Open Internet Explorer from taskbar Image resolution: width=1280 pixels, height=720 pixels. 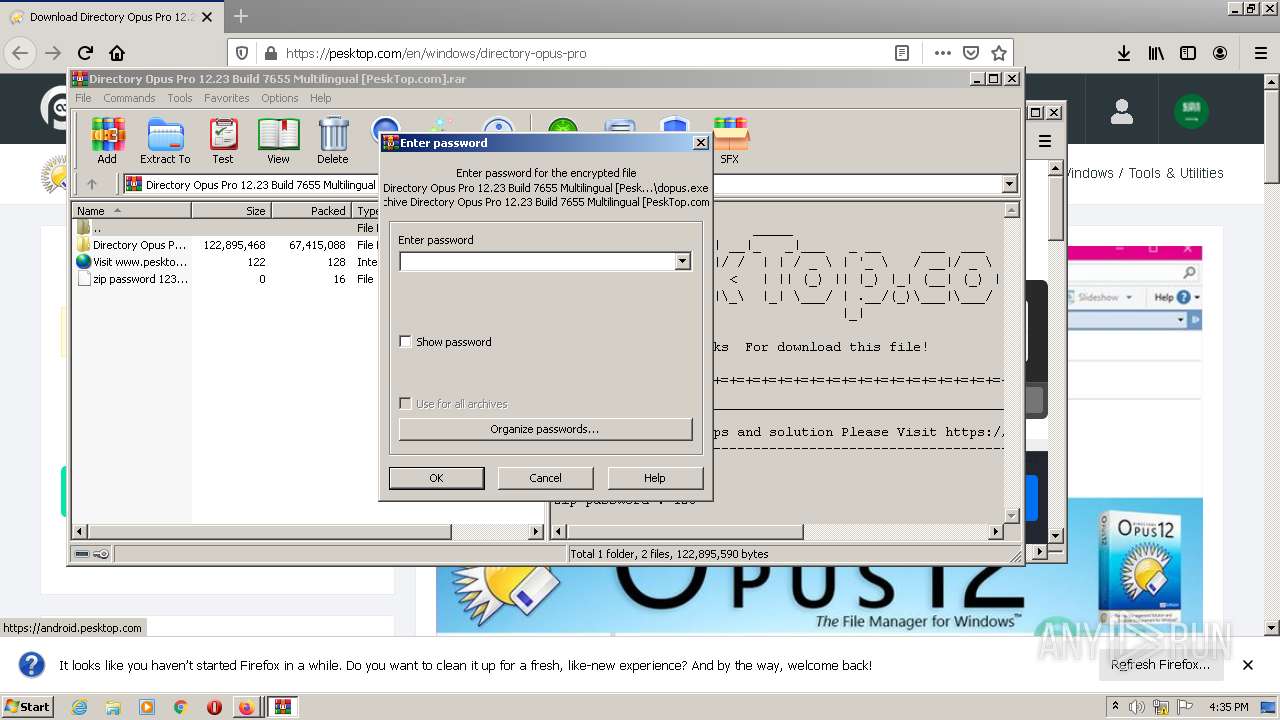click(x=79, y=707)
